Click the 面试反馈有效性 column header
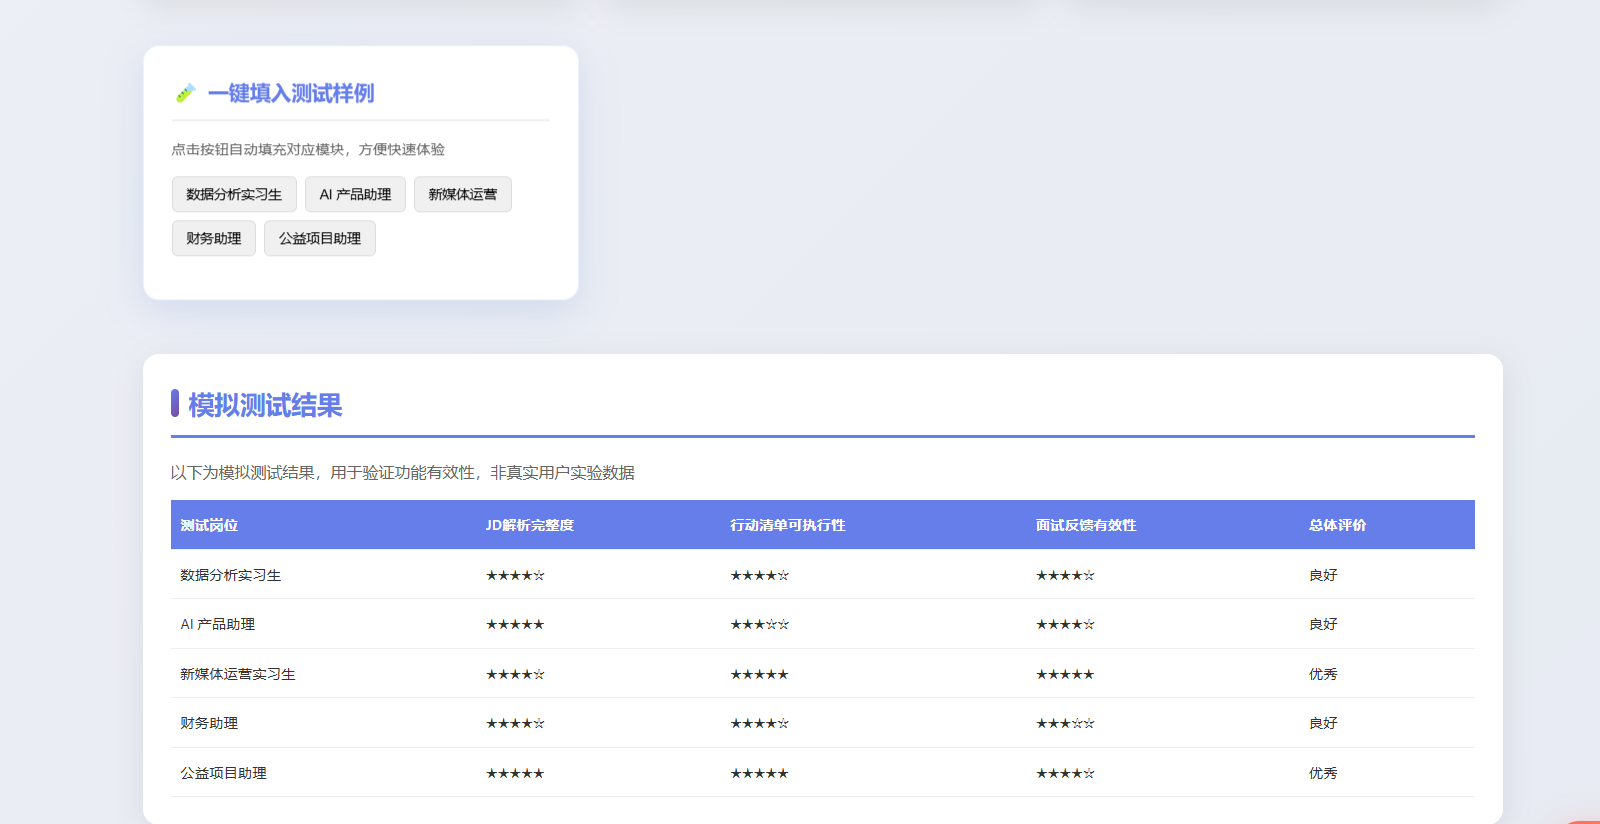Screen dimensions: 1600x824 [x=1085, y=525]
